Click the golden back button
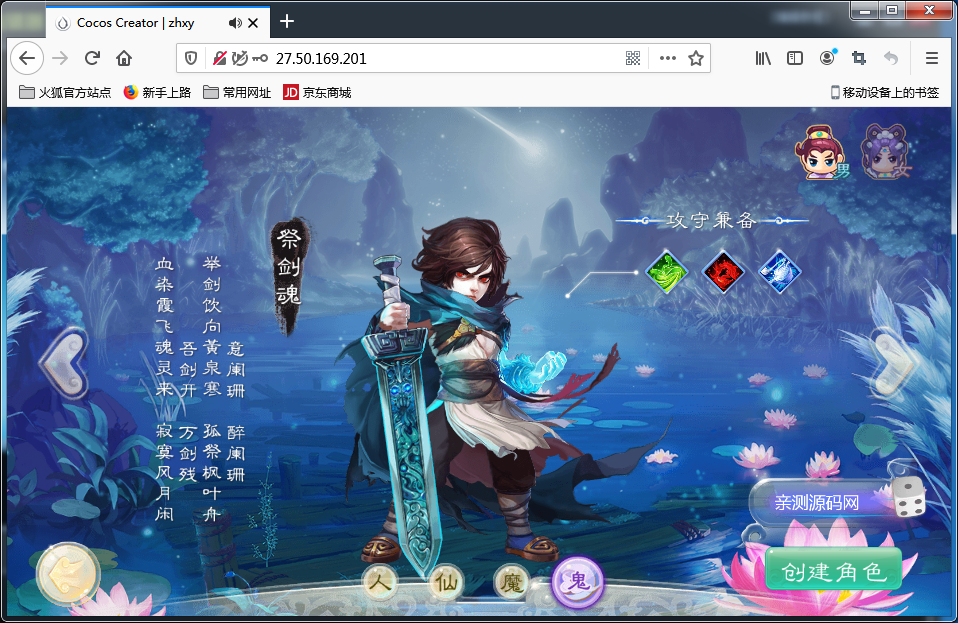The width and height of the screenshot is (958, 623). 68,574
